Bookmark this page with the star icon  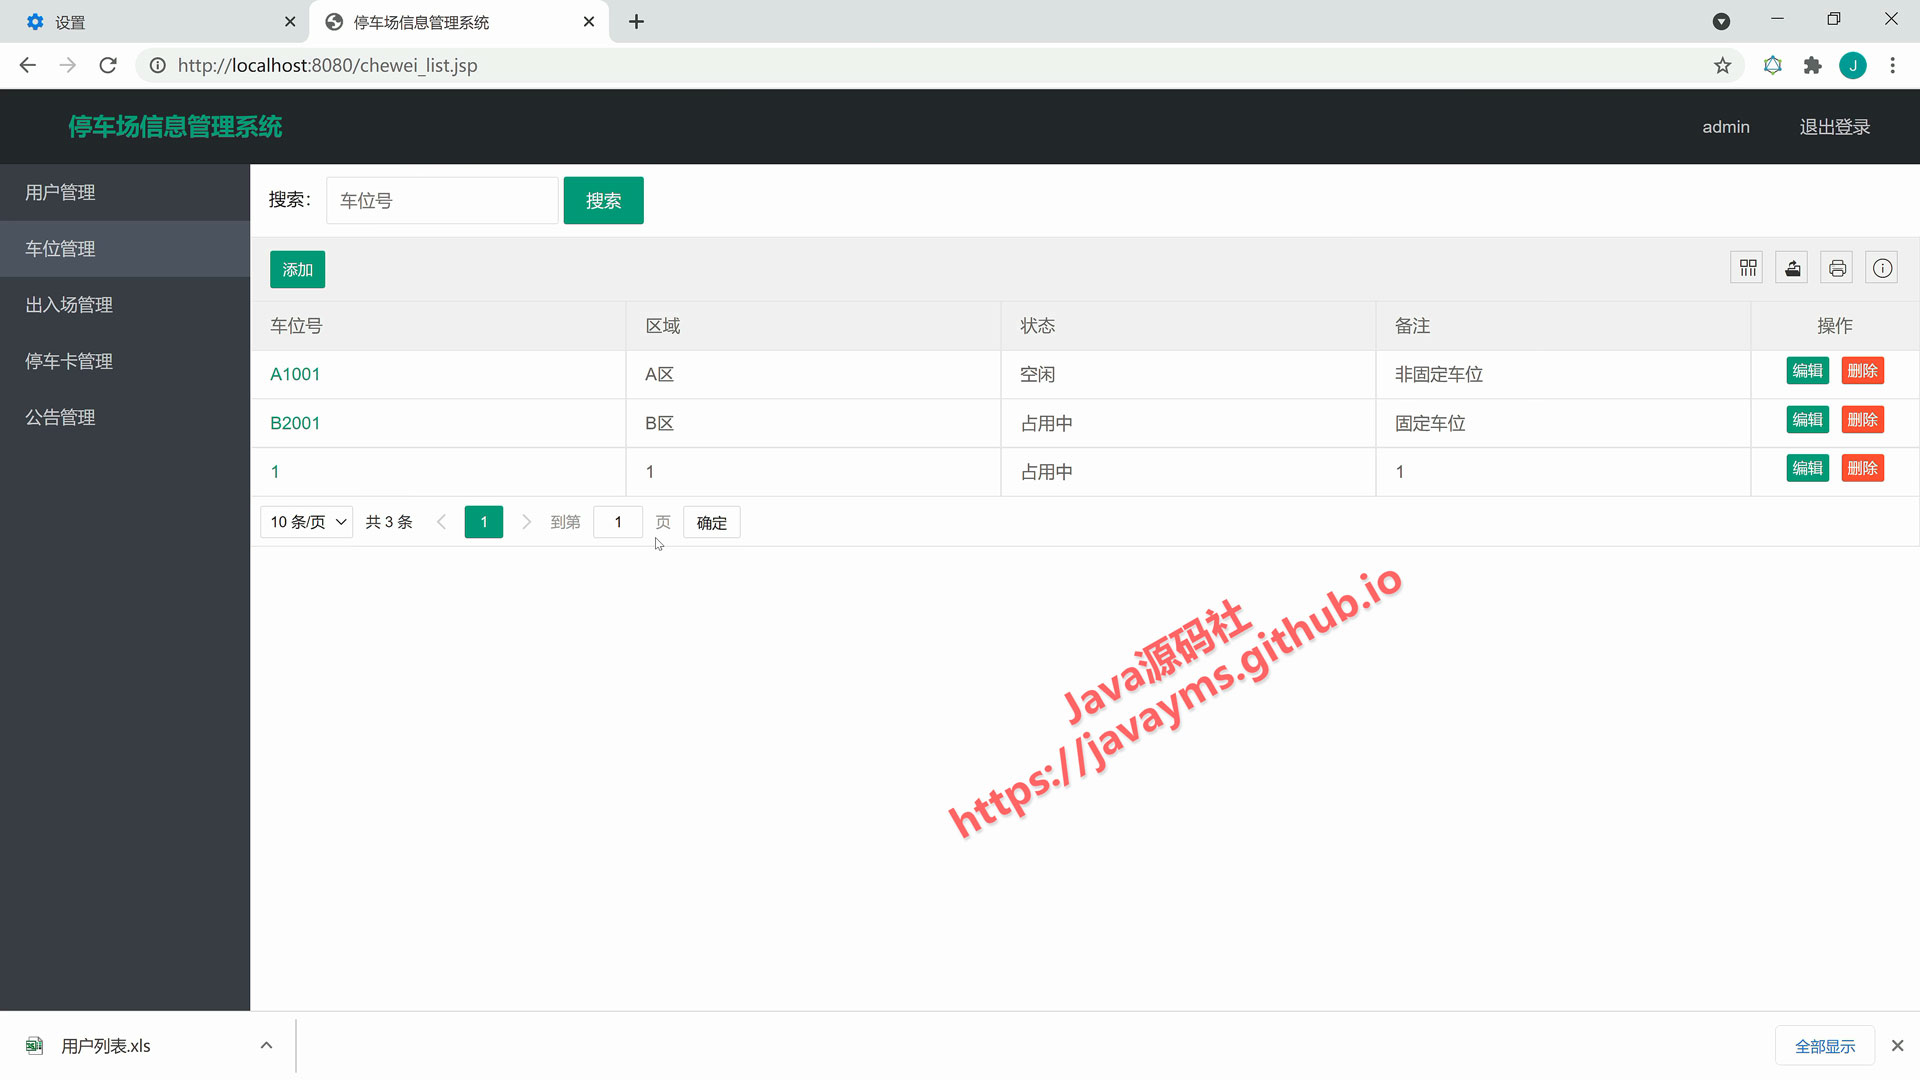pos(1722,66)
